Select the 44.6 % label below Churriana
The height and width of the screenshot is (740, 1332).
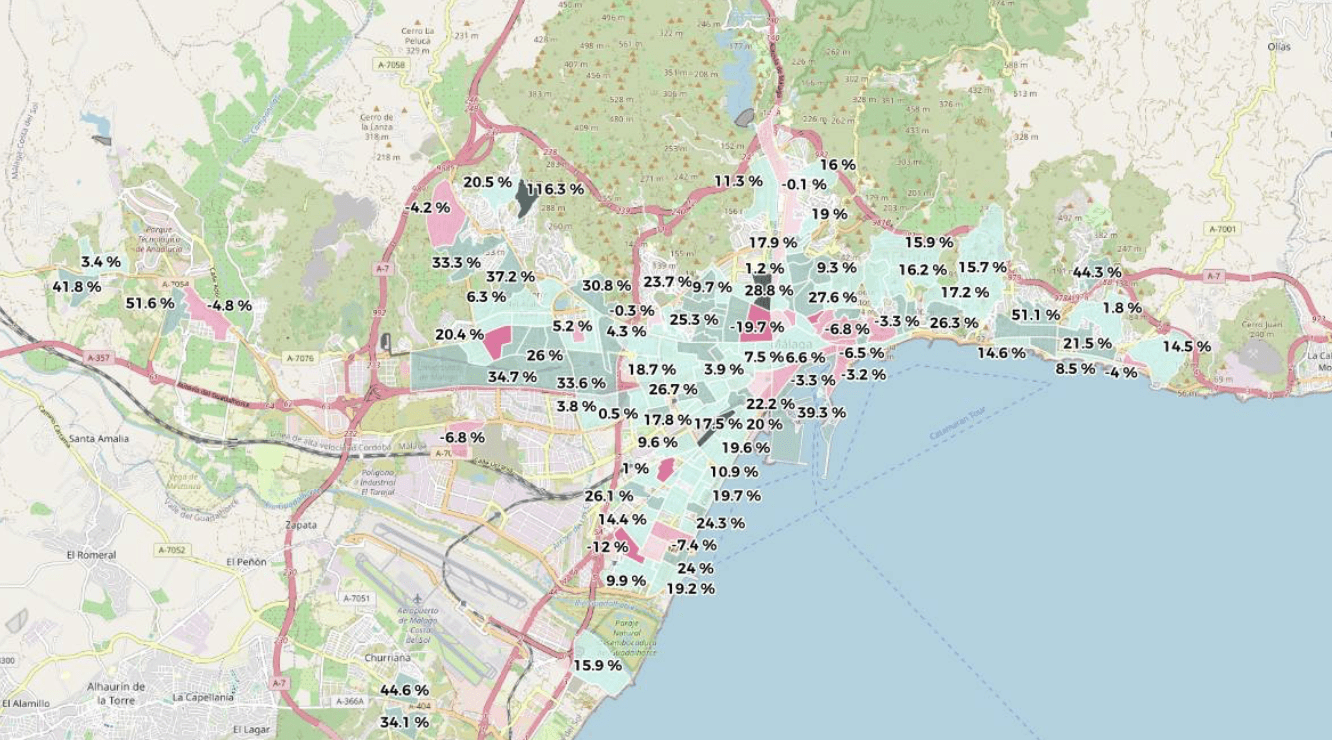[404, 690]
